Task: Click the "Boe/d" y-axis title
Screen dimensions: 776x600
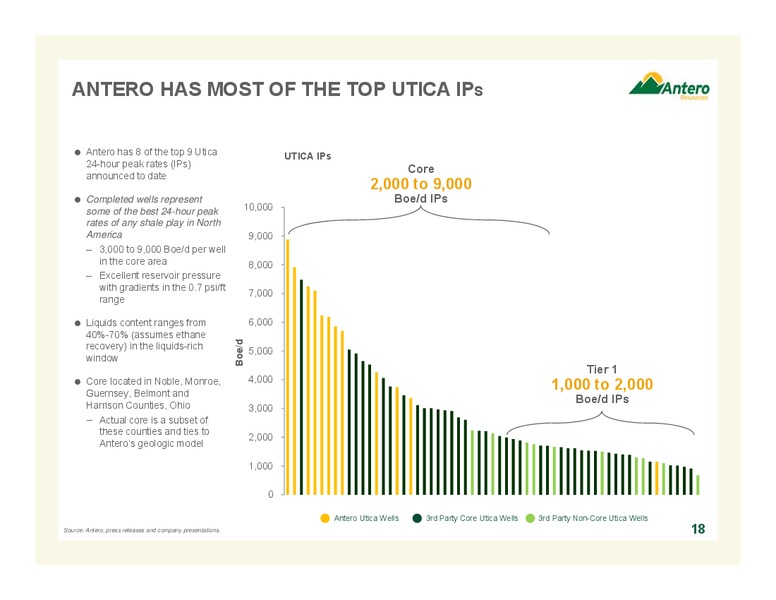Action: [240, 352]
